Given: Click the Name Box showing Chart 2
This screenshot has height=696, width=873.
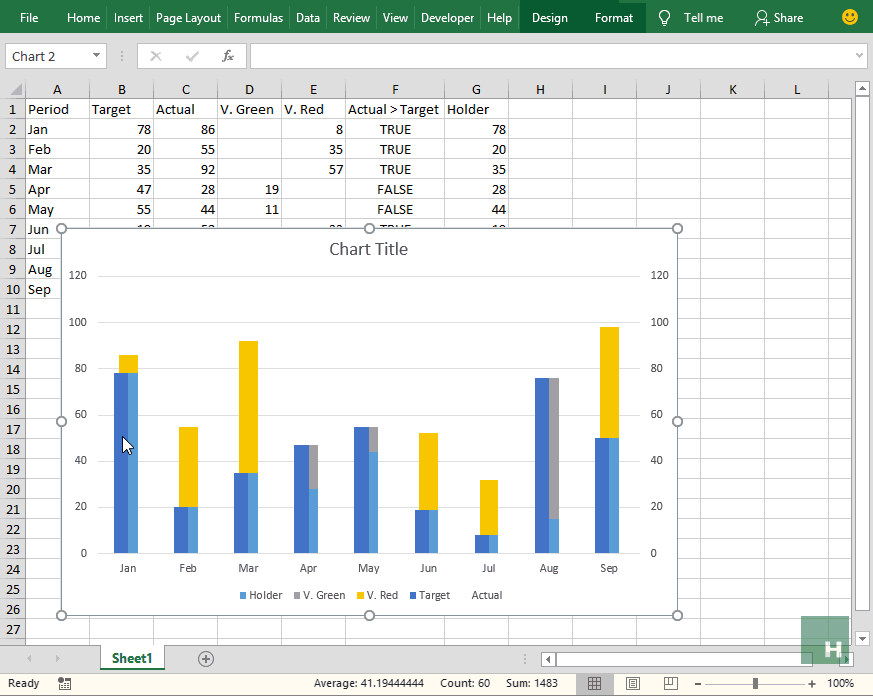Looking at the screenshot, I should click(x=48, y=56).
